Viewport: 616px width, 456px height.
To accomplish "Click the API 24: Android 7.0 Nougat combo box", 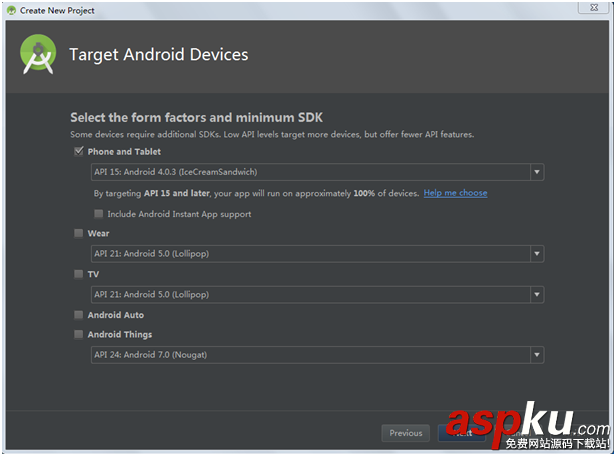I will tap(317, 355).
